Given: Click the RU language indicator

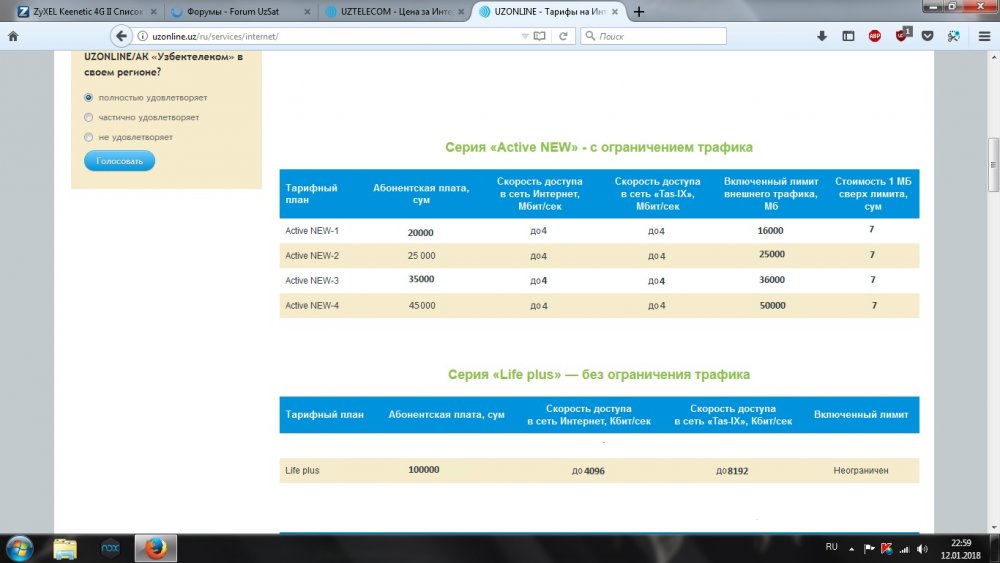Looking at the screenshot, I should coord(831,547).
